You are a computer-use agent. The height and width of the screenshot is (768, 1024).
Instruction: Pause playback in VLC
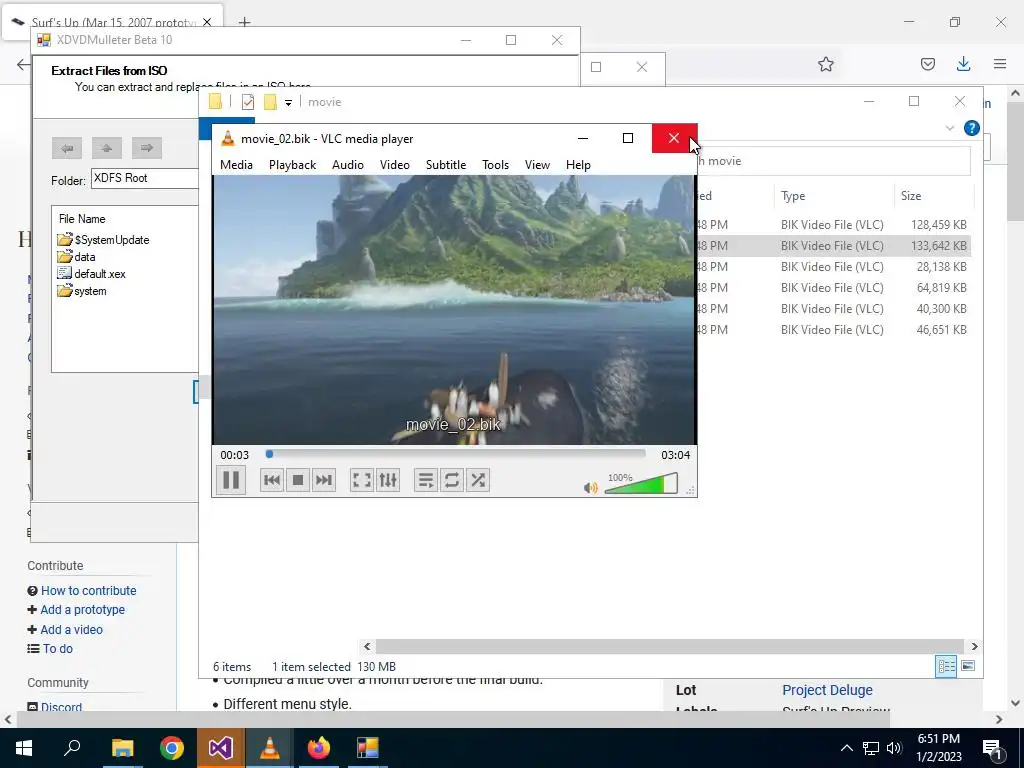pyautogui.click(x=231, y=480)
